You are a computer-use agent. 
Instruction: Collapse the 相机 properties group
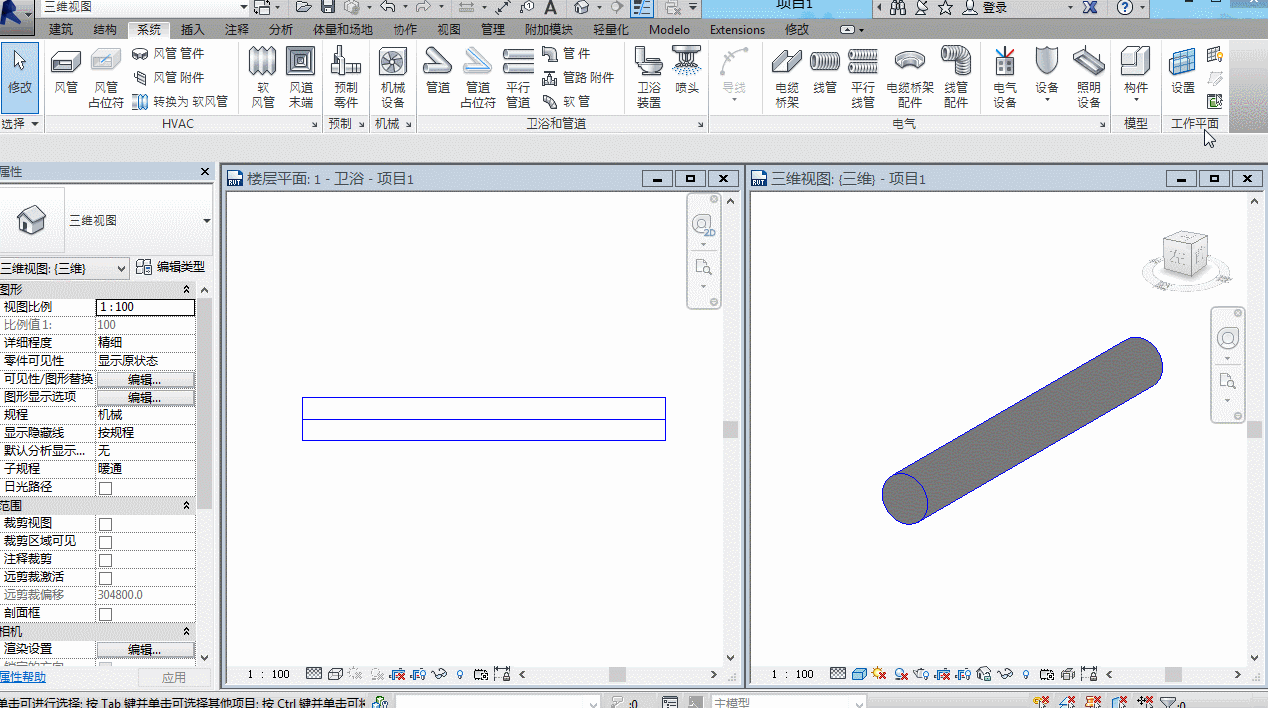click(186, 632)
